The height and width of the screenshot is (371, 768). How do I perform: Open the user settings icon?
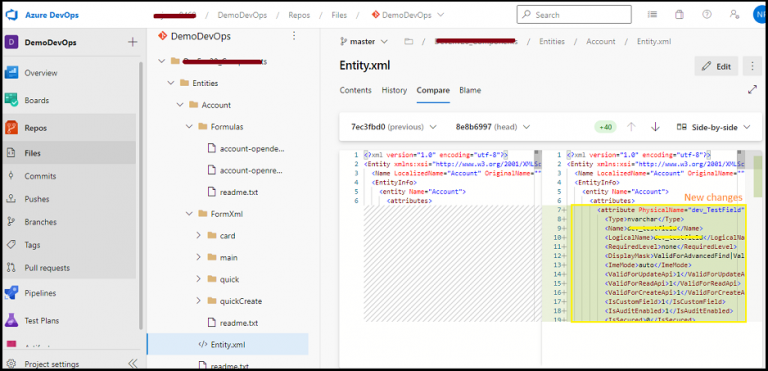734,15
